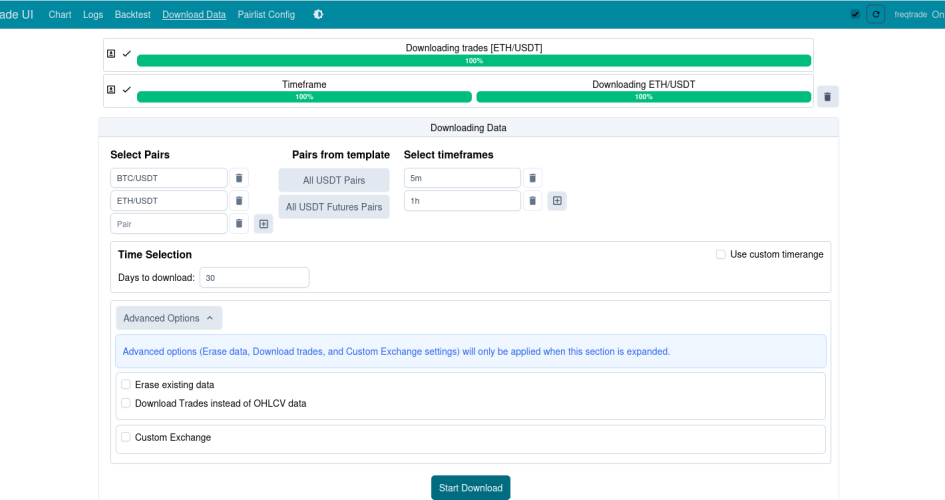Remove the ETH/USDT pair entry

pos(239,201)
